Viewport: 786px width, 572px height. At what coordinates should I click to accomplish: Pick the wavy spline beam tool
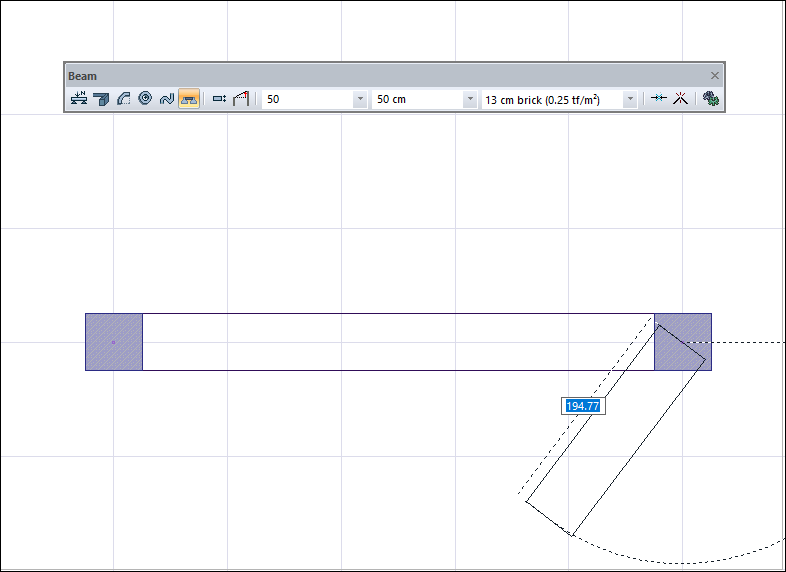[167, 99]
